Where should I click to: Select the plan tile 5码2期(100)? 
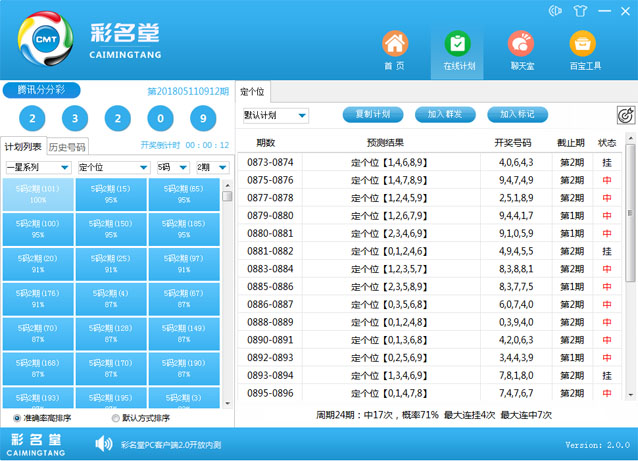[38, 229]
